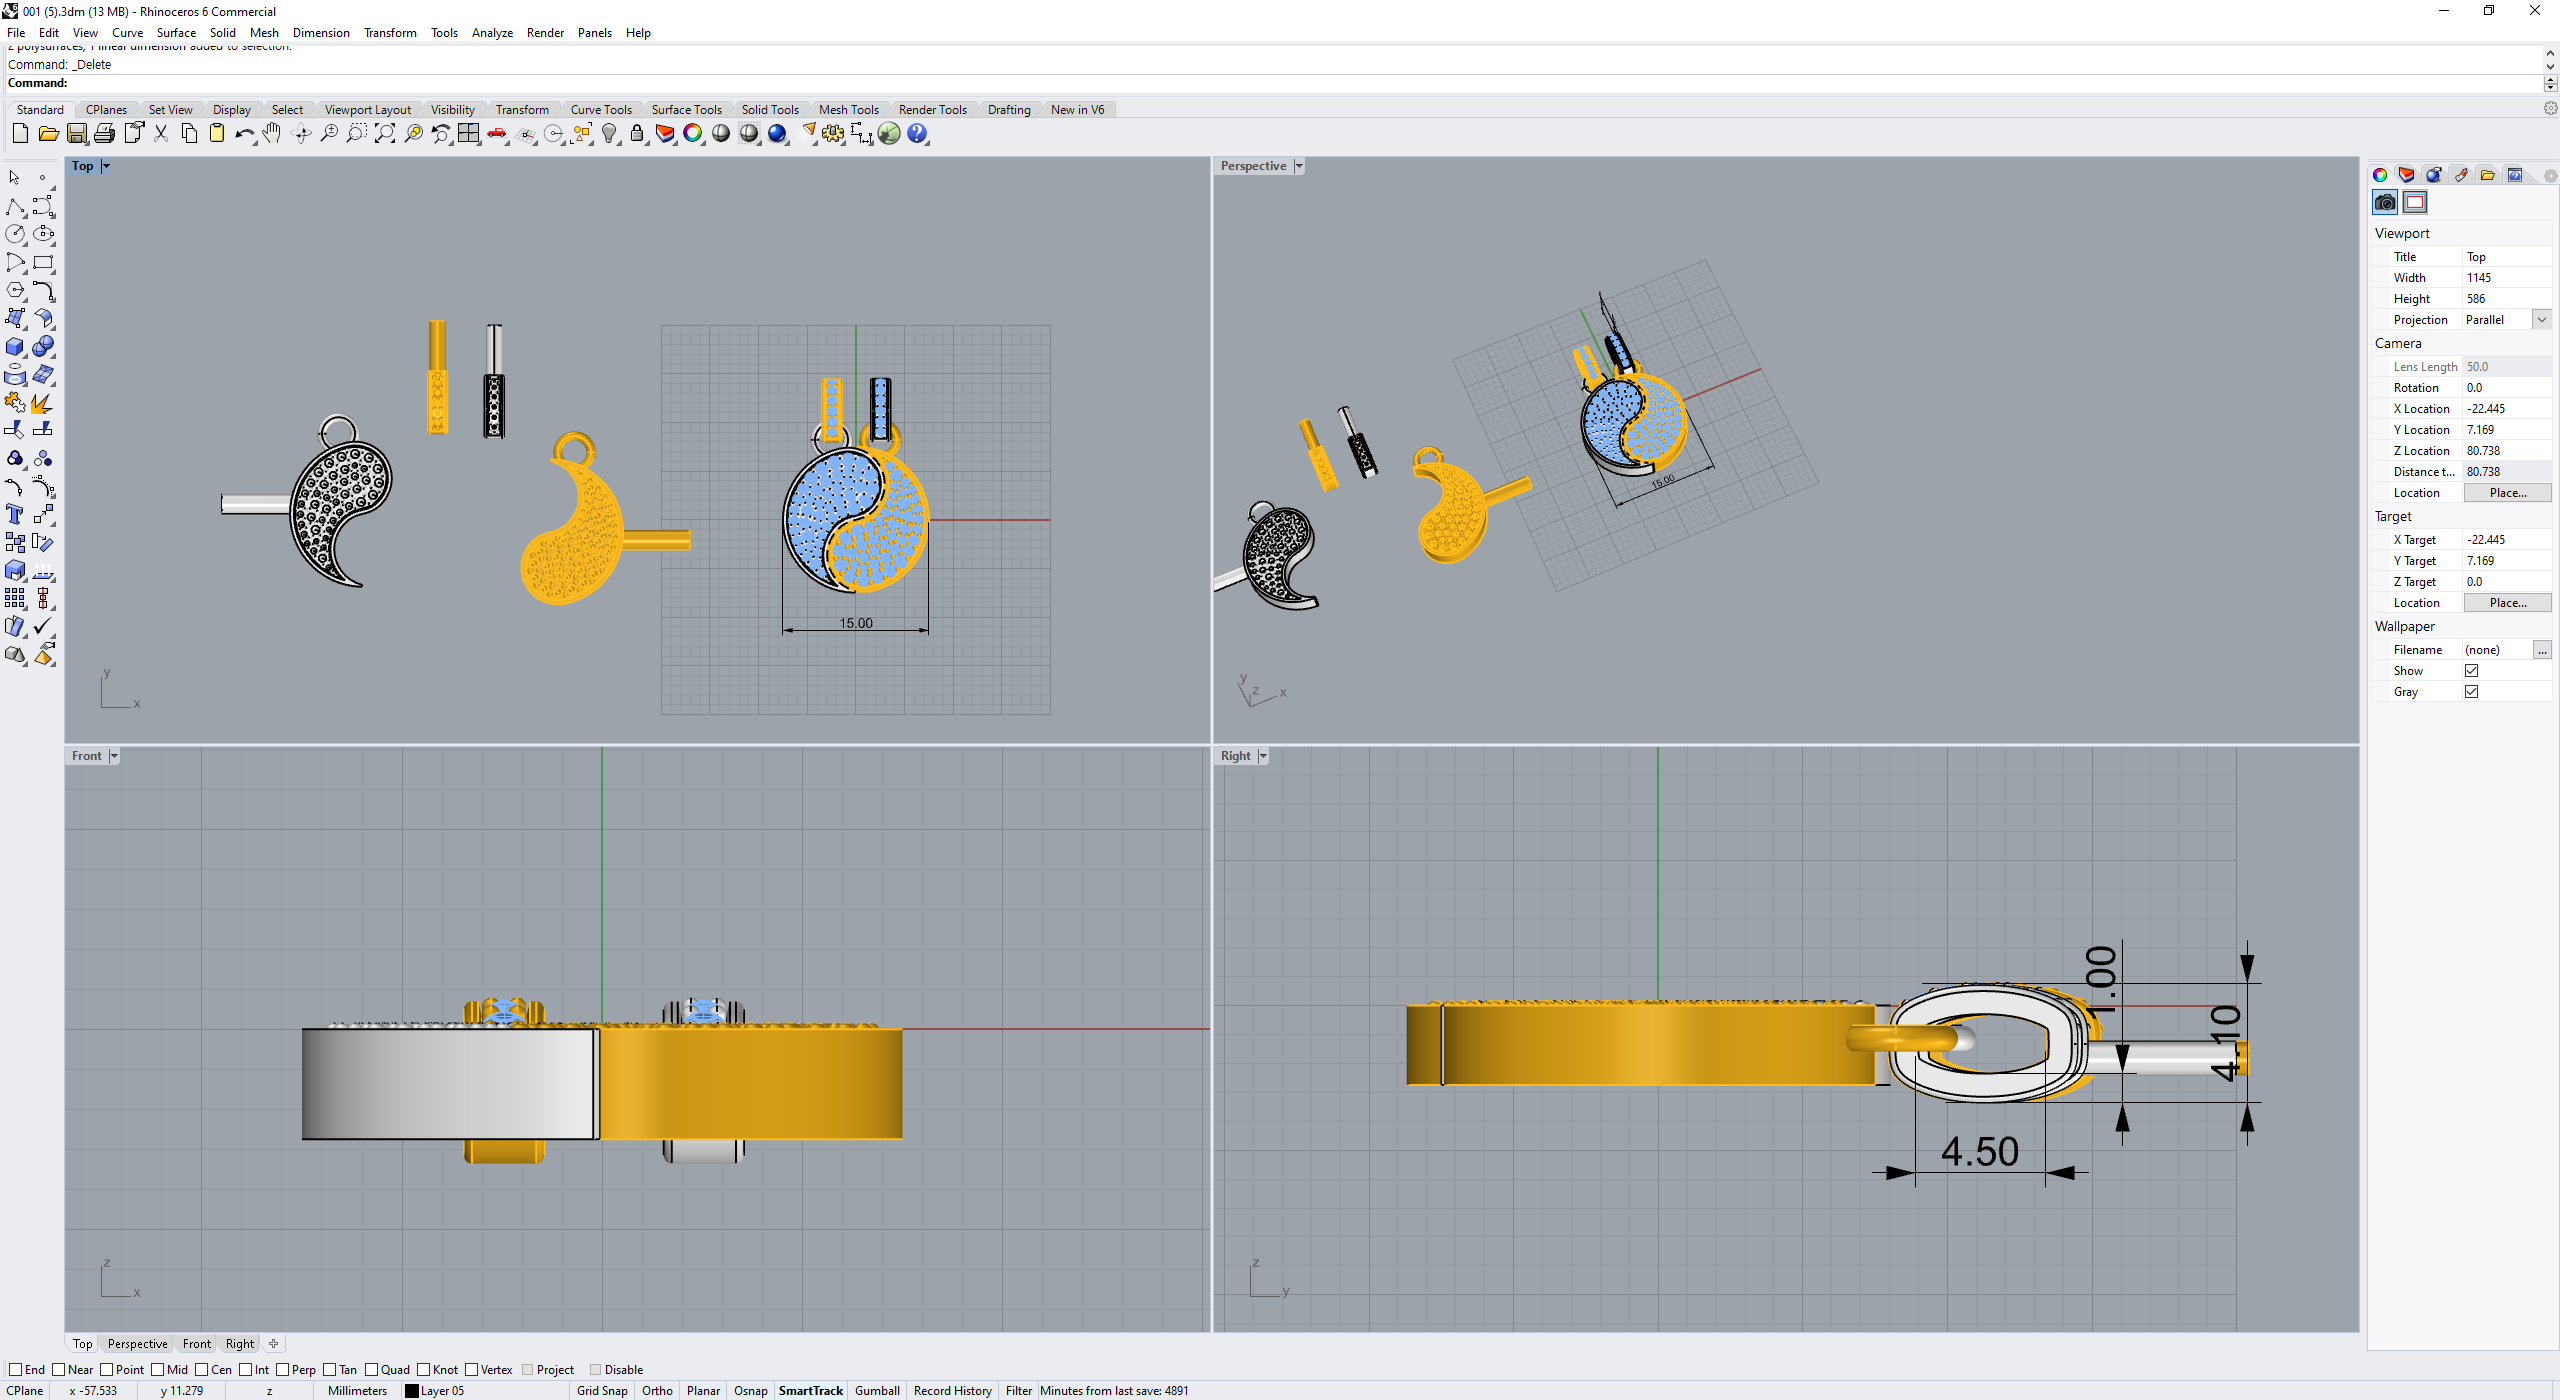Click the Save file toolbar icon
Image resolution: width=2560 pixels, height=1400 pixels.
pos(77,134)
